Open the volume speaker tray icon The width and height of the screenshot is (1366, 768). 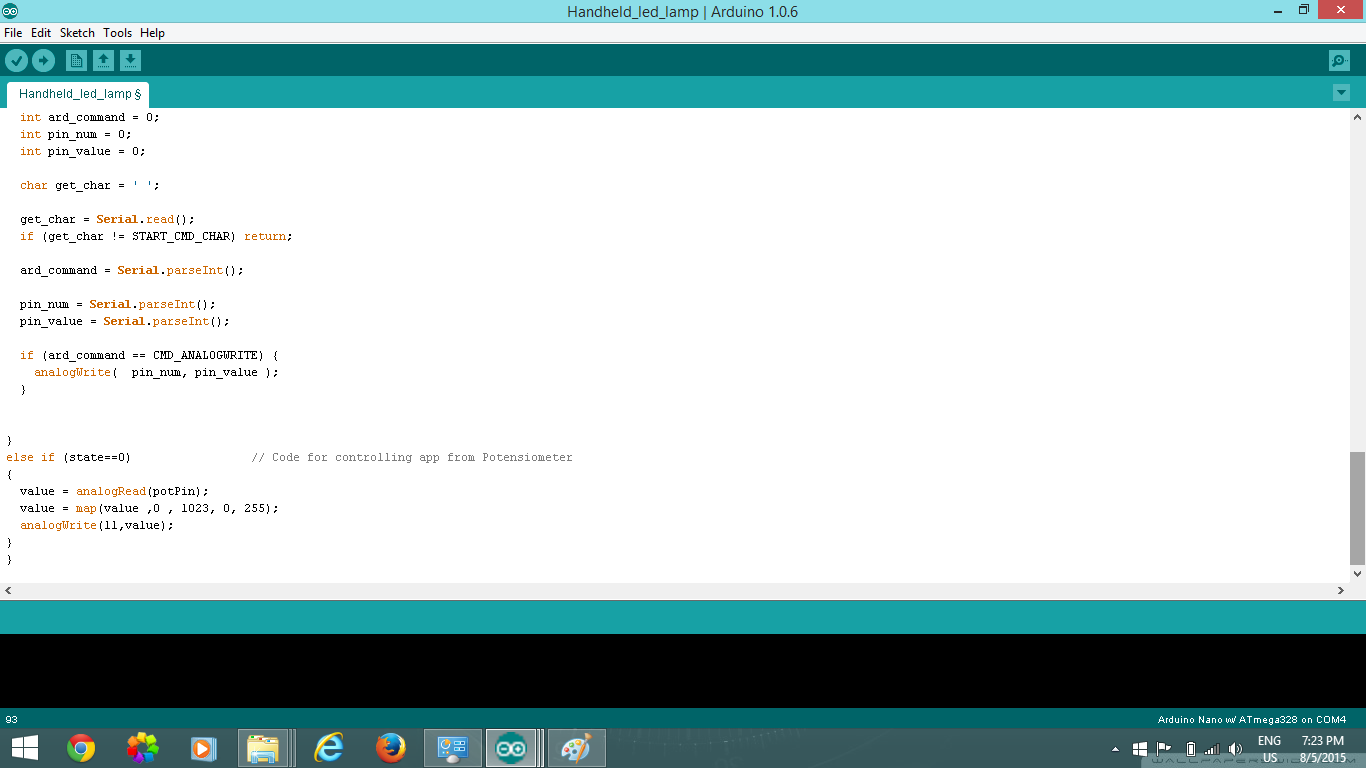[x=1235, y=749]
